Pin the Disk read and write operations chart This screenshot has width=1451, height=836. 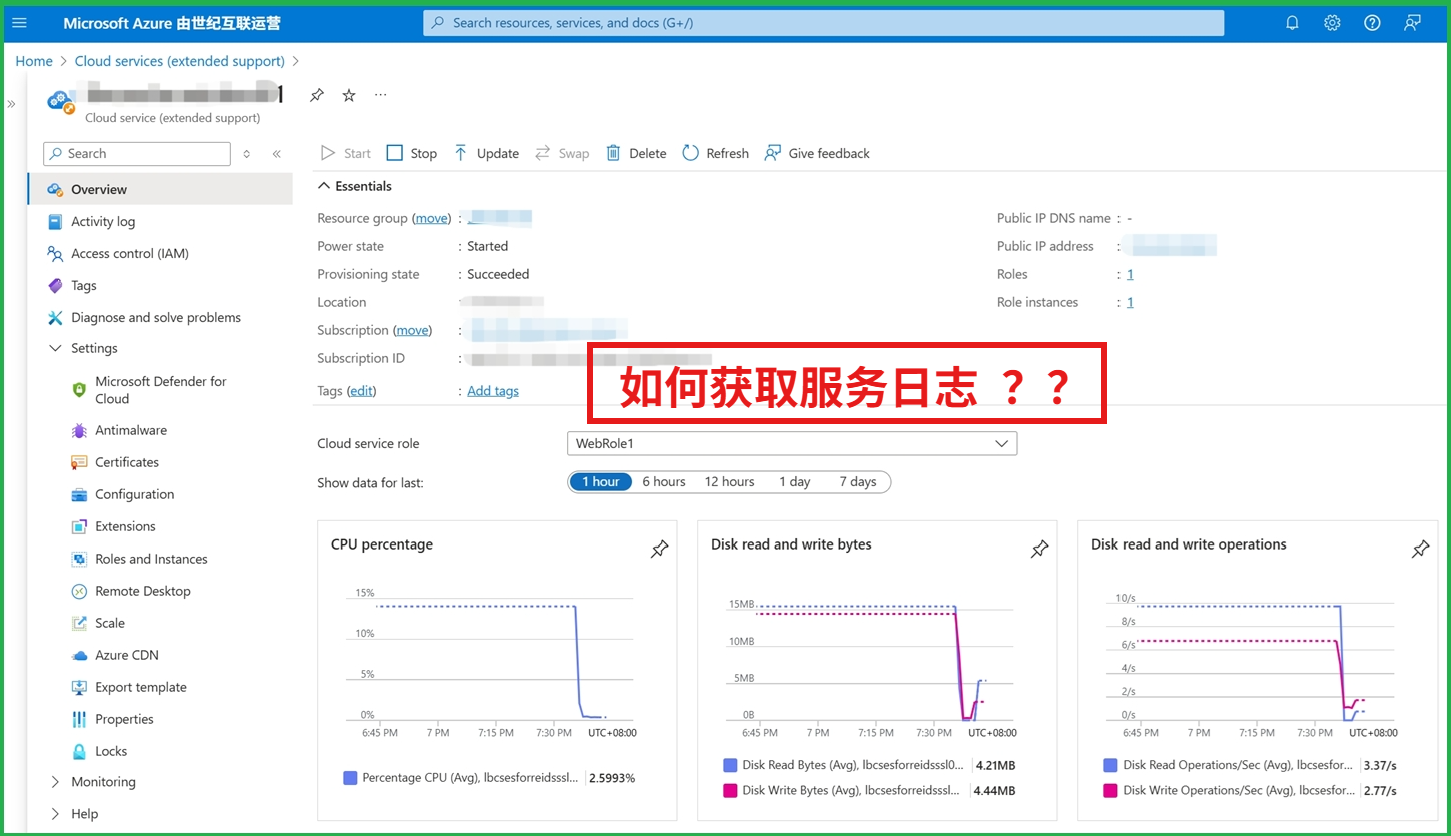click(1420, 549)
